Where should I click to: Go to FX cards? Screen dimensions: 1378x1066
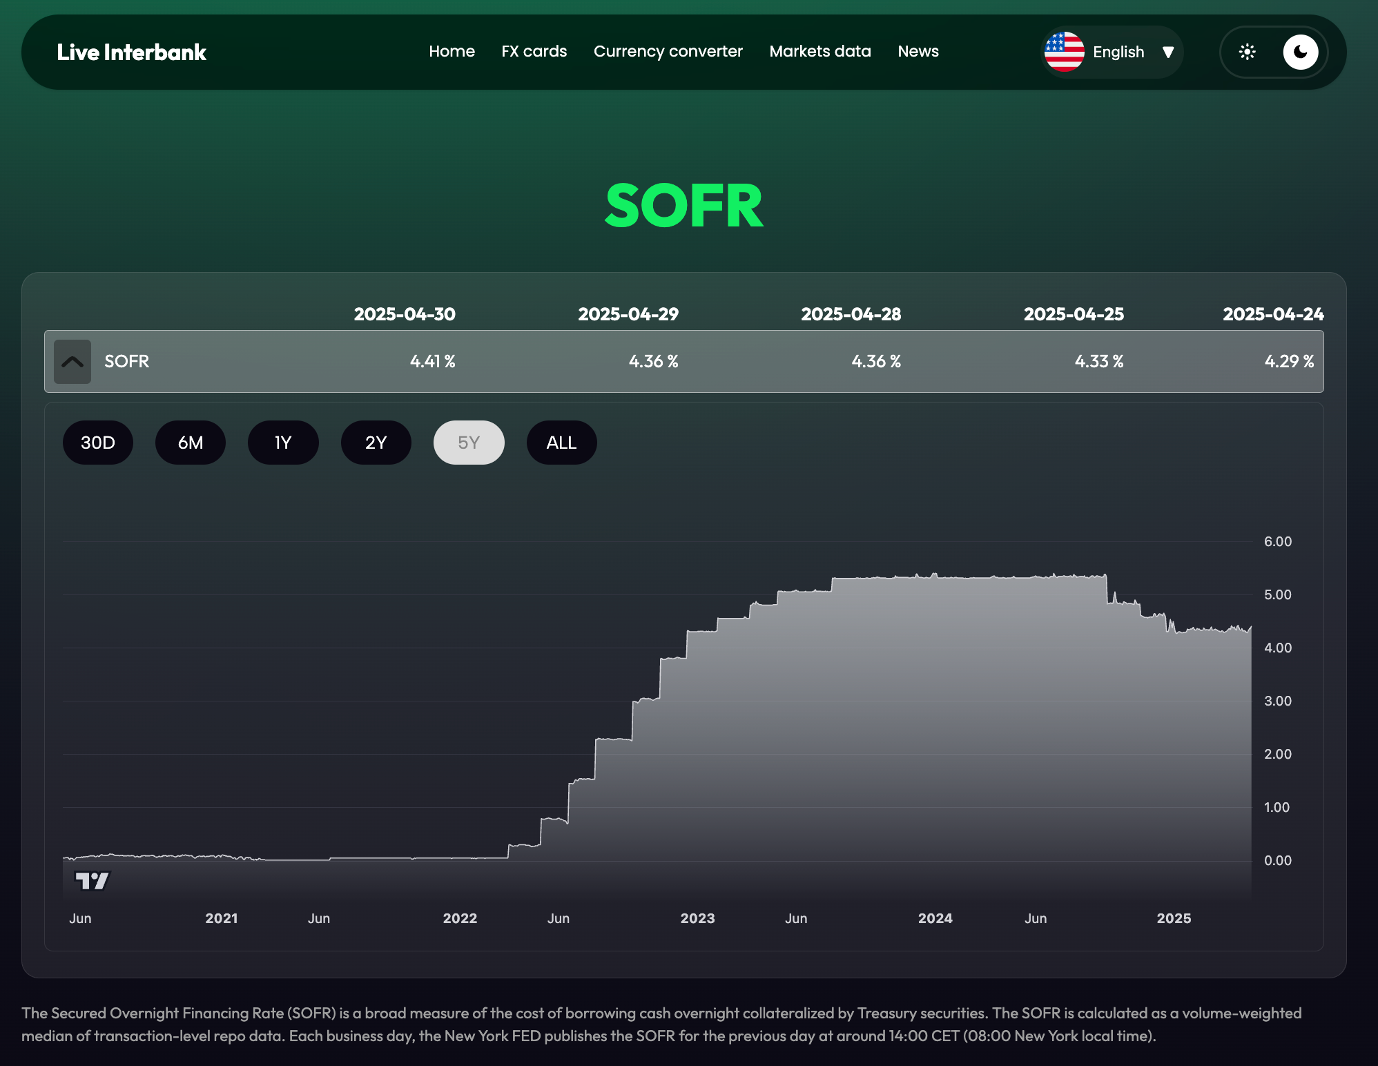(534, 51)
